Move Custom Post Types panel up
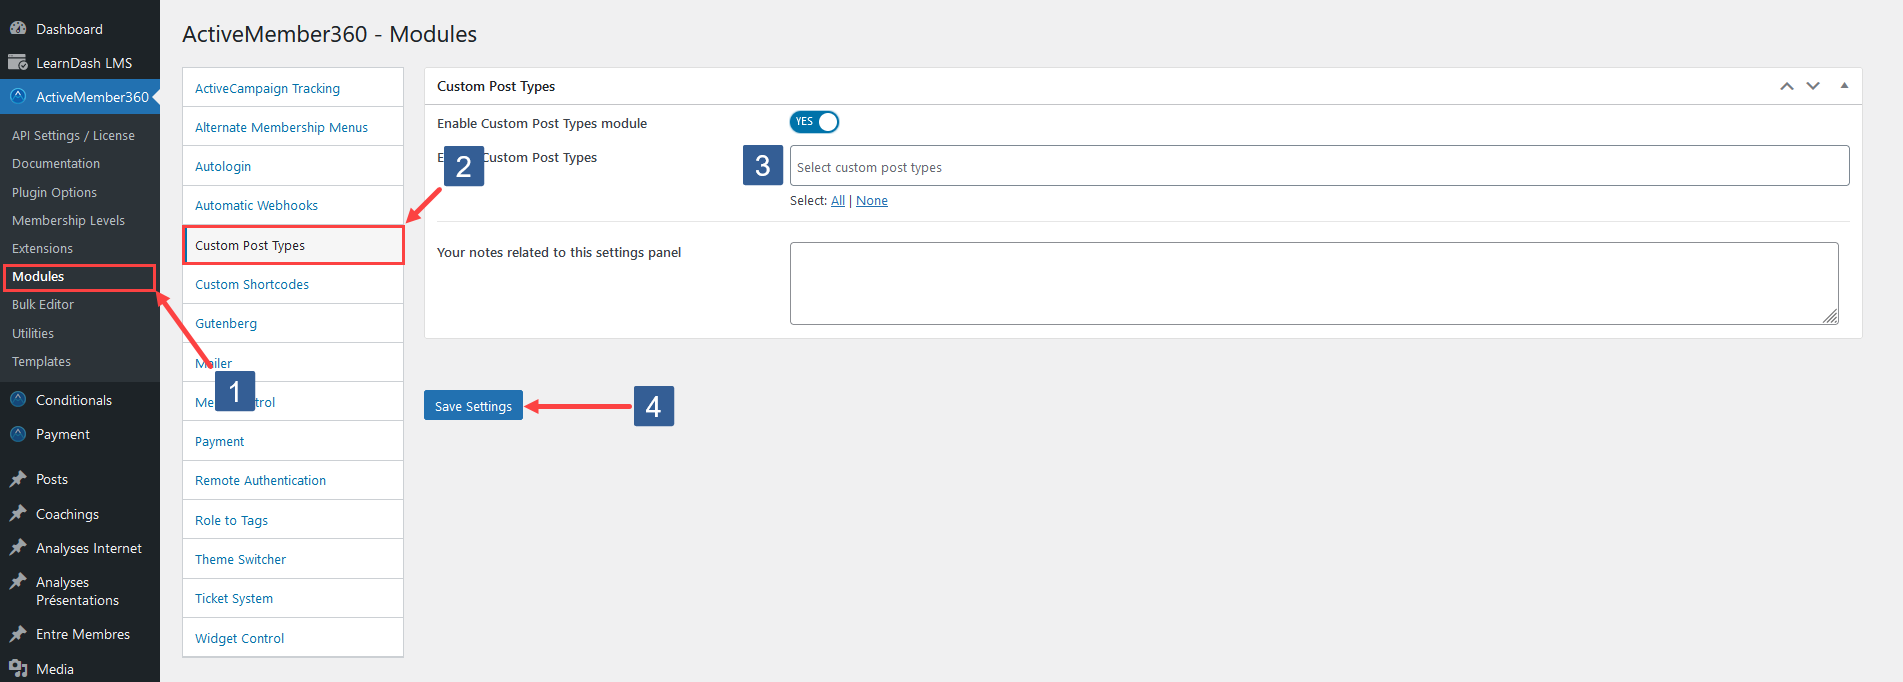 click(1787, 86)
